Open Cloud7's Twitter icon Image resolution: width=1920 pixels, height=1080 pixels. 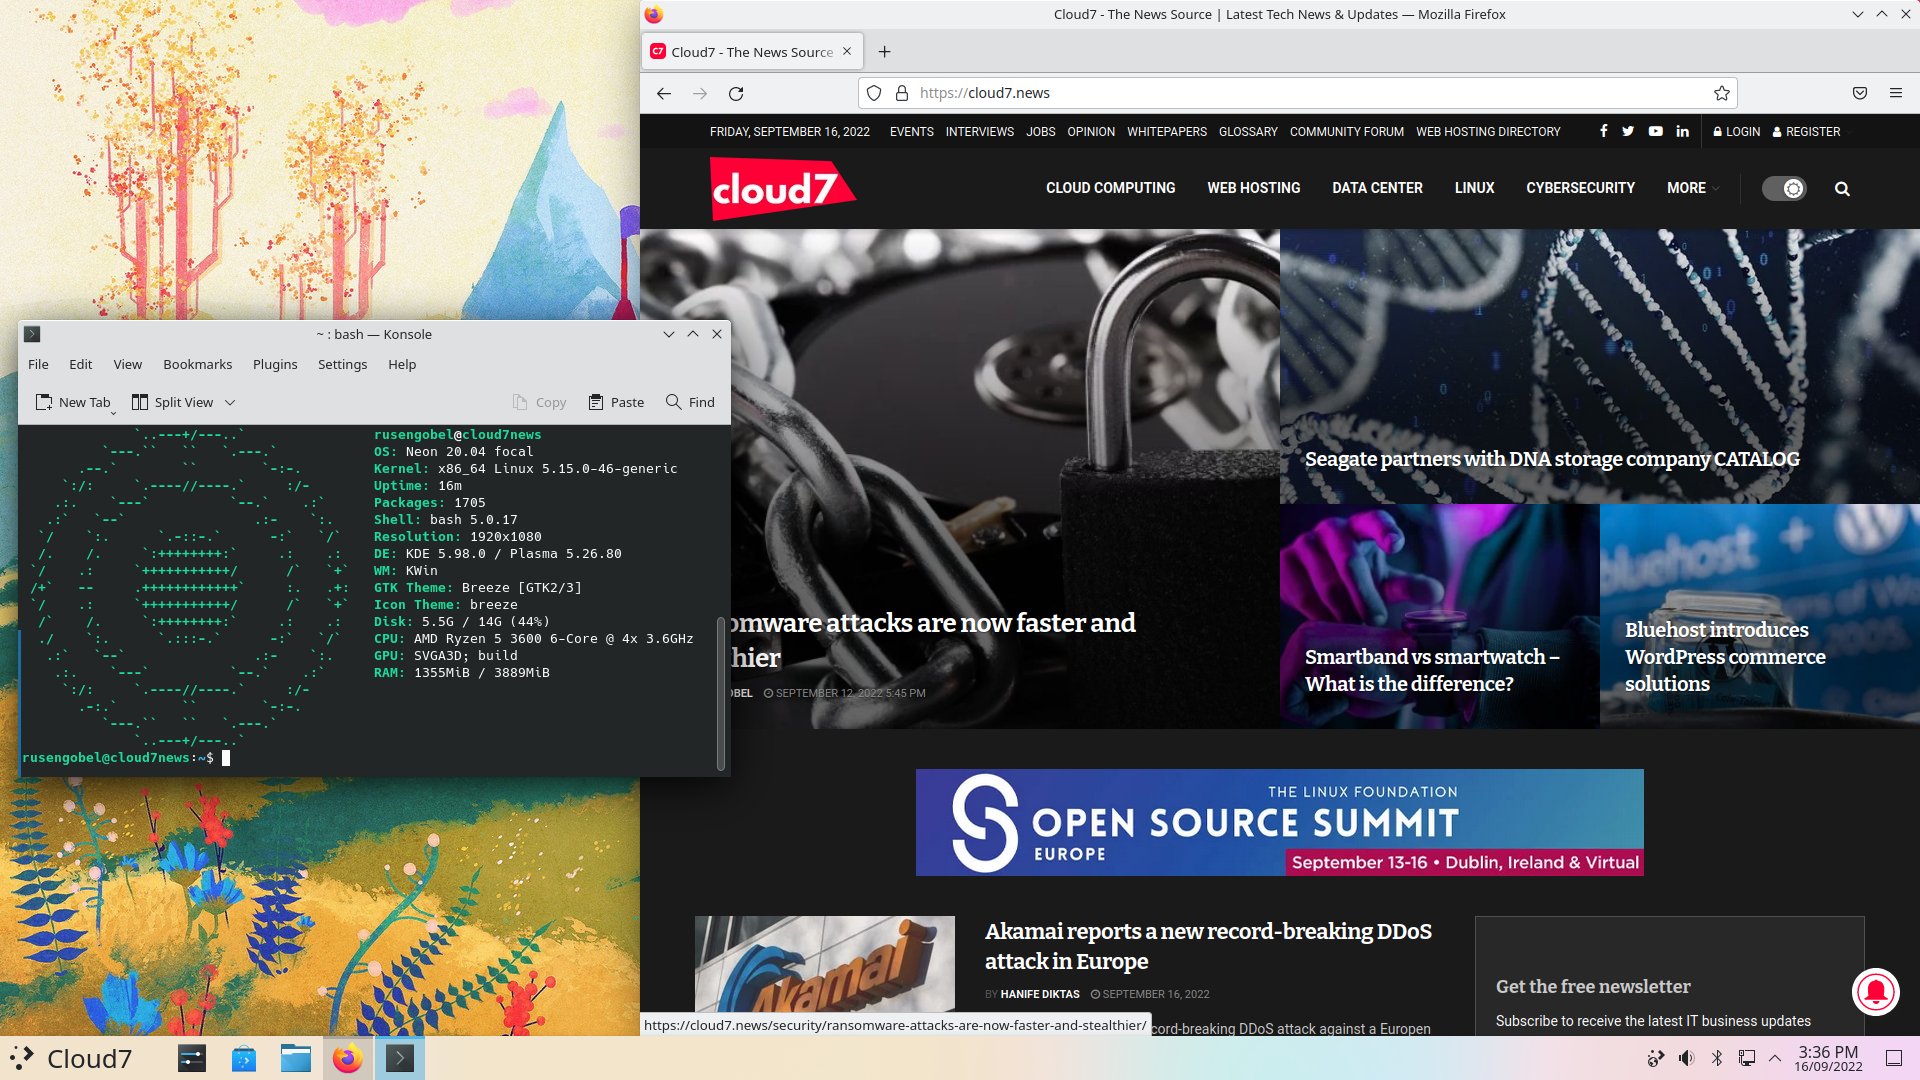pos(1628,131)
